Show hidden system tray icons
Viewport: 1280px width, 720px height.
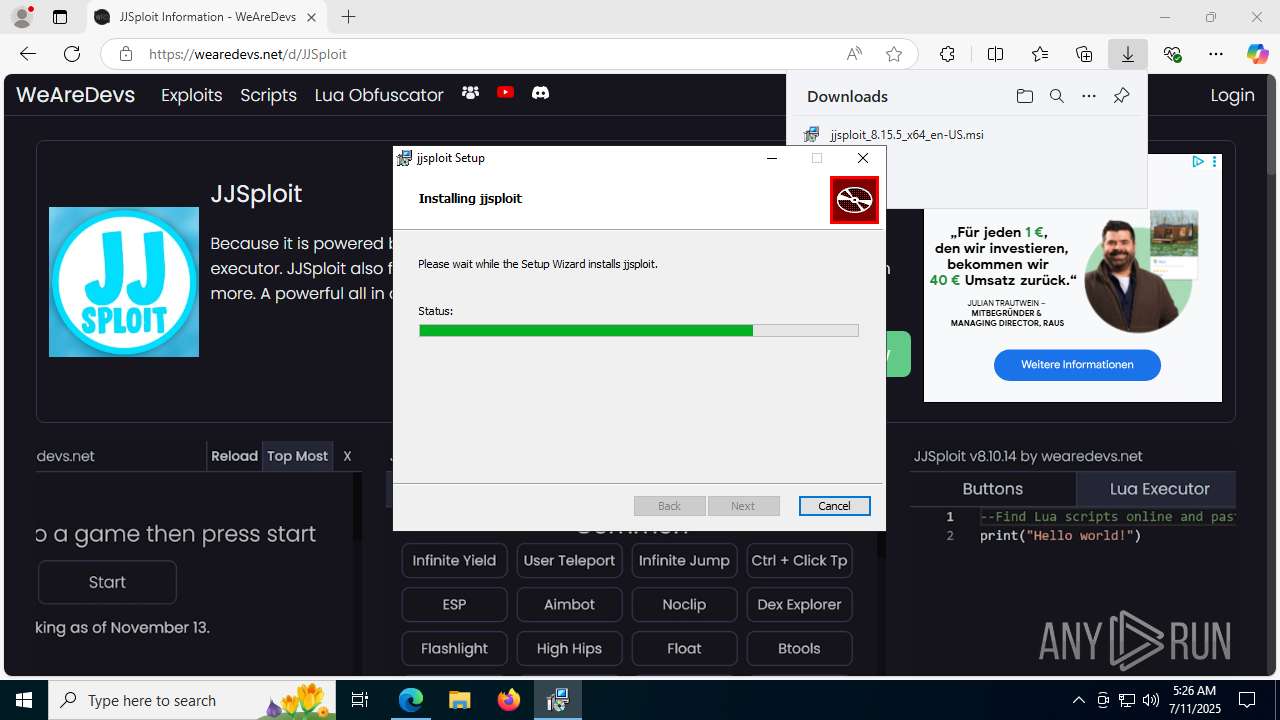[x=1078, y=700]
